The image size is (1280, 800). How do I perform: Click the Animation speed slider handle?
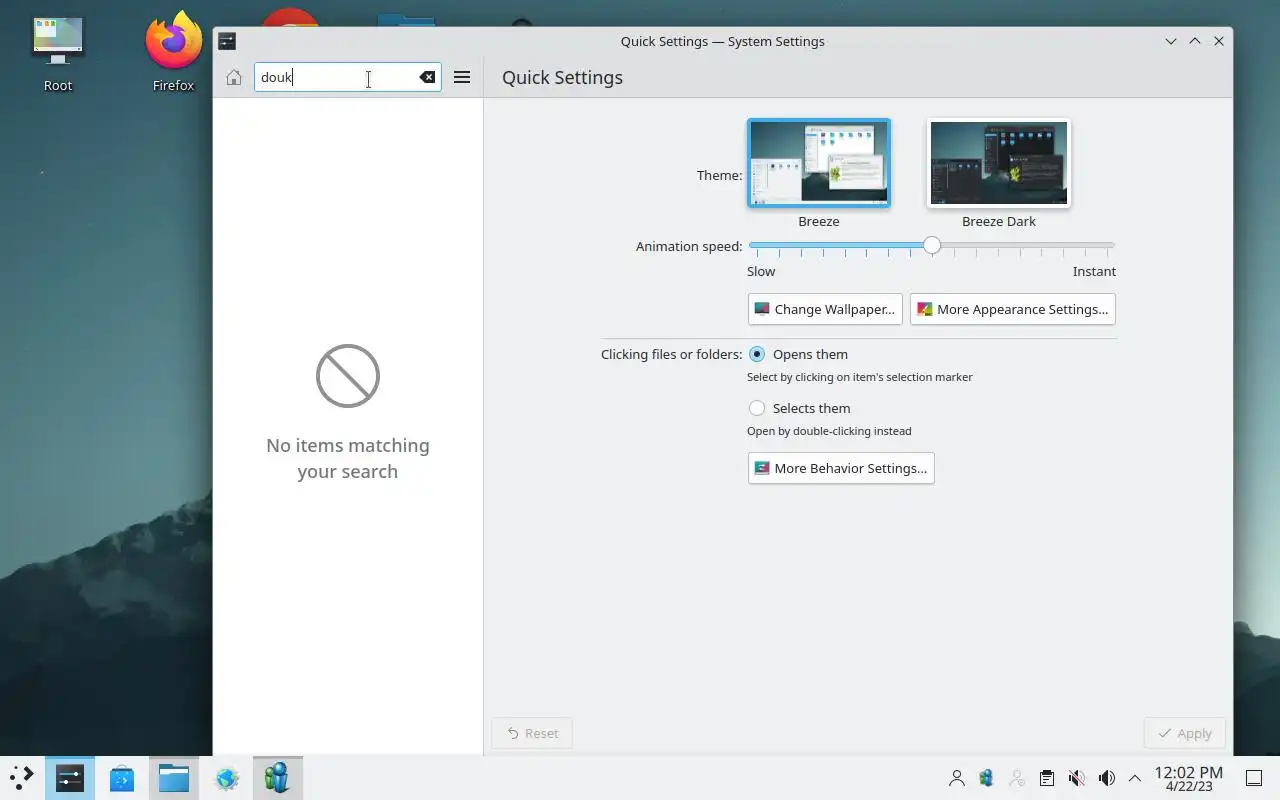(932, 245)
